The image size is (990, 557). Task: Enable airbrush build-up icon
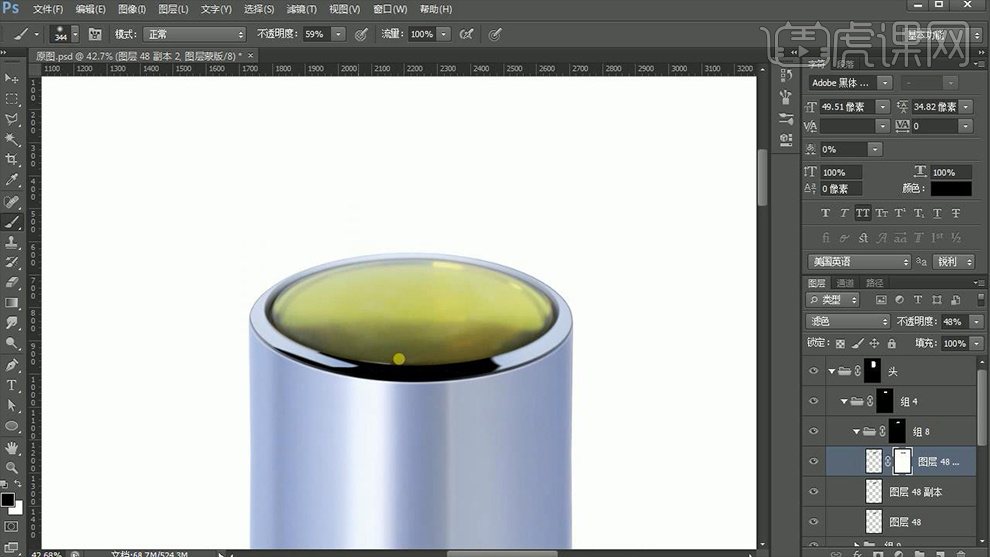coord(466,34)
